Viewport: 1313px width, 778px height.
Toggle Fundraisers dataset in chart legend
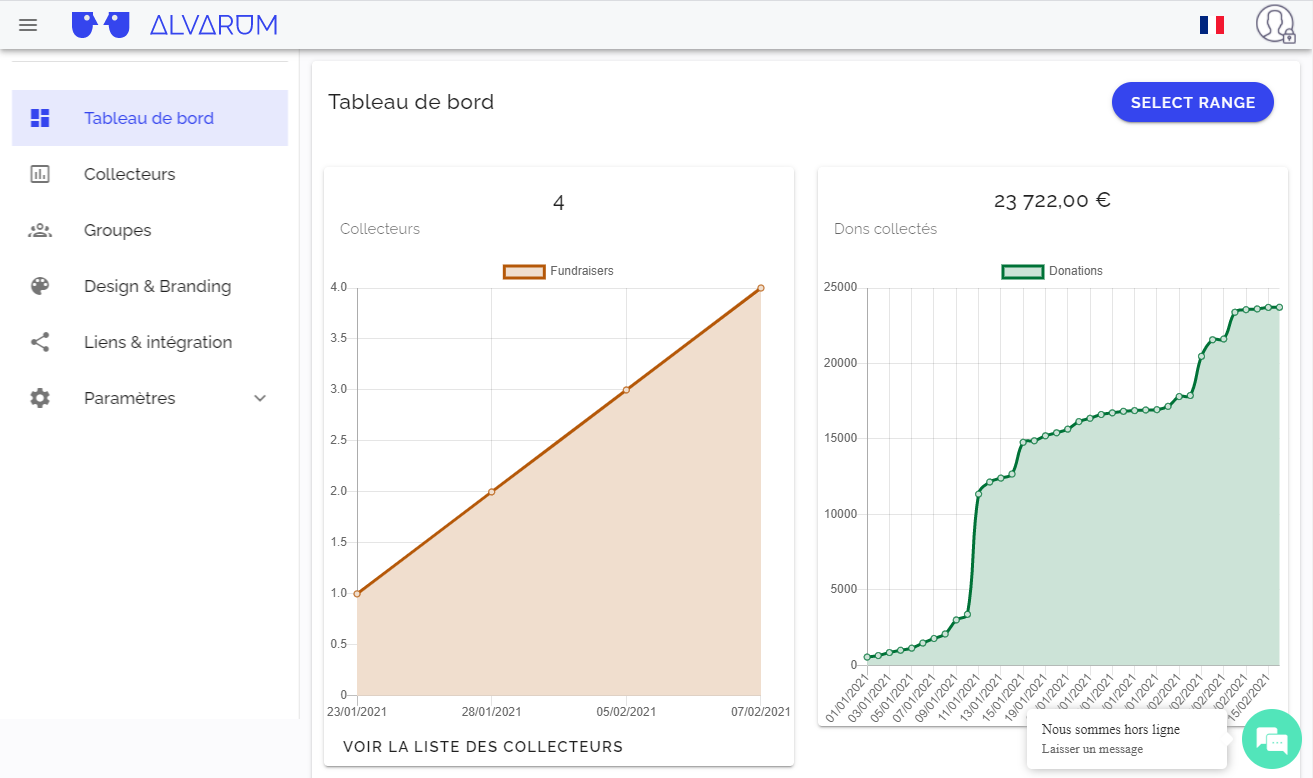point(558,271)
